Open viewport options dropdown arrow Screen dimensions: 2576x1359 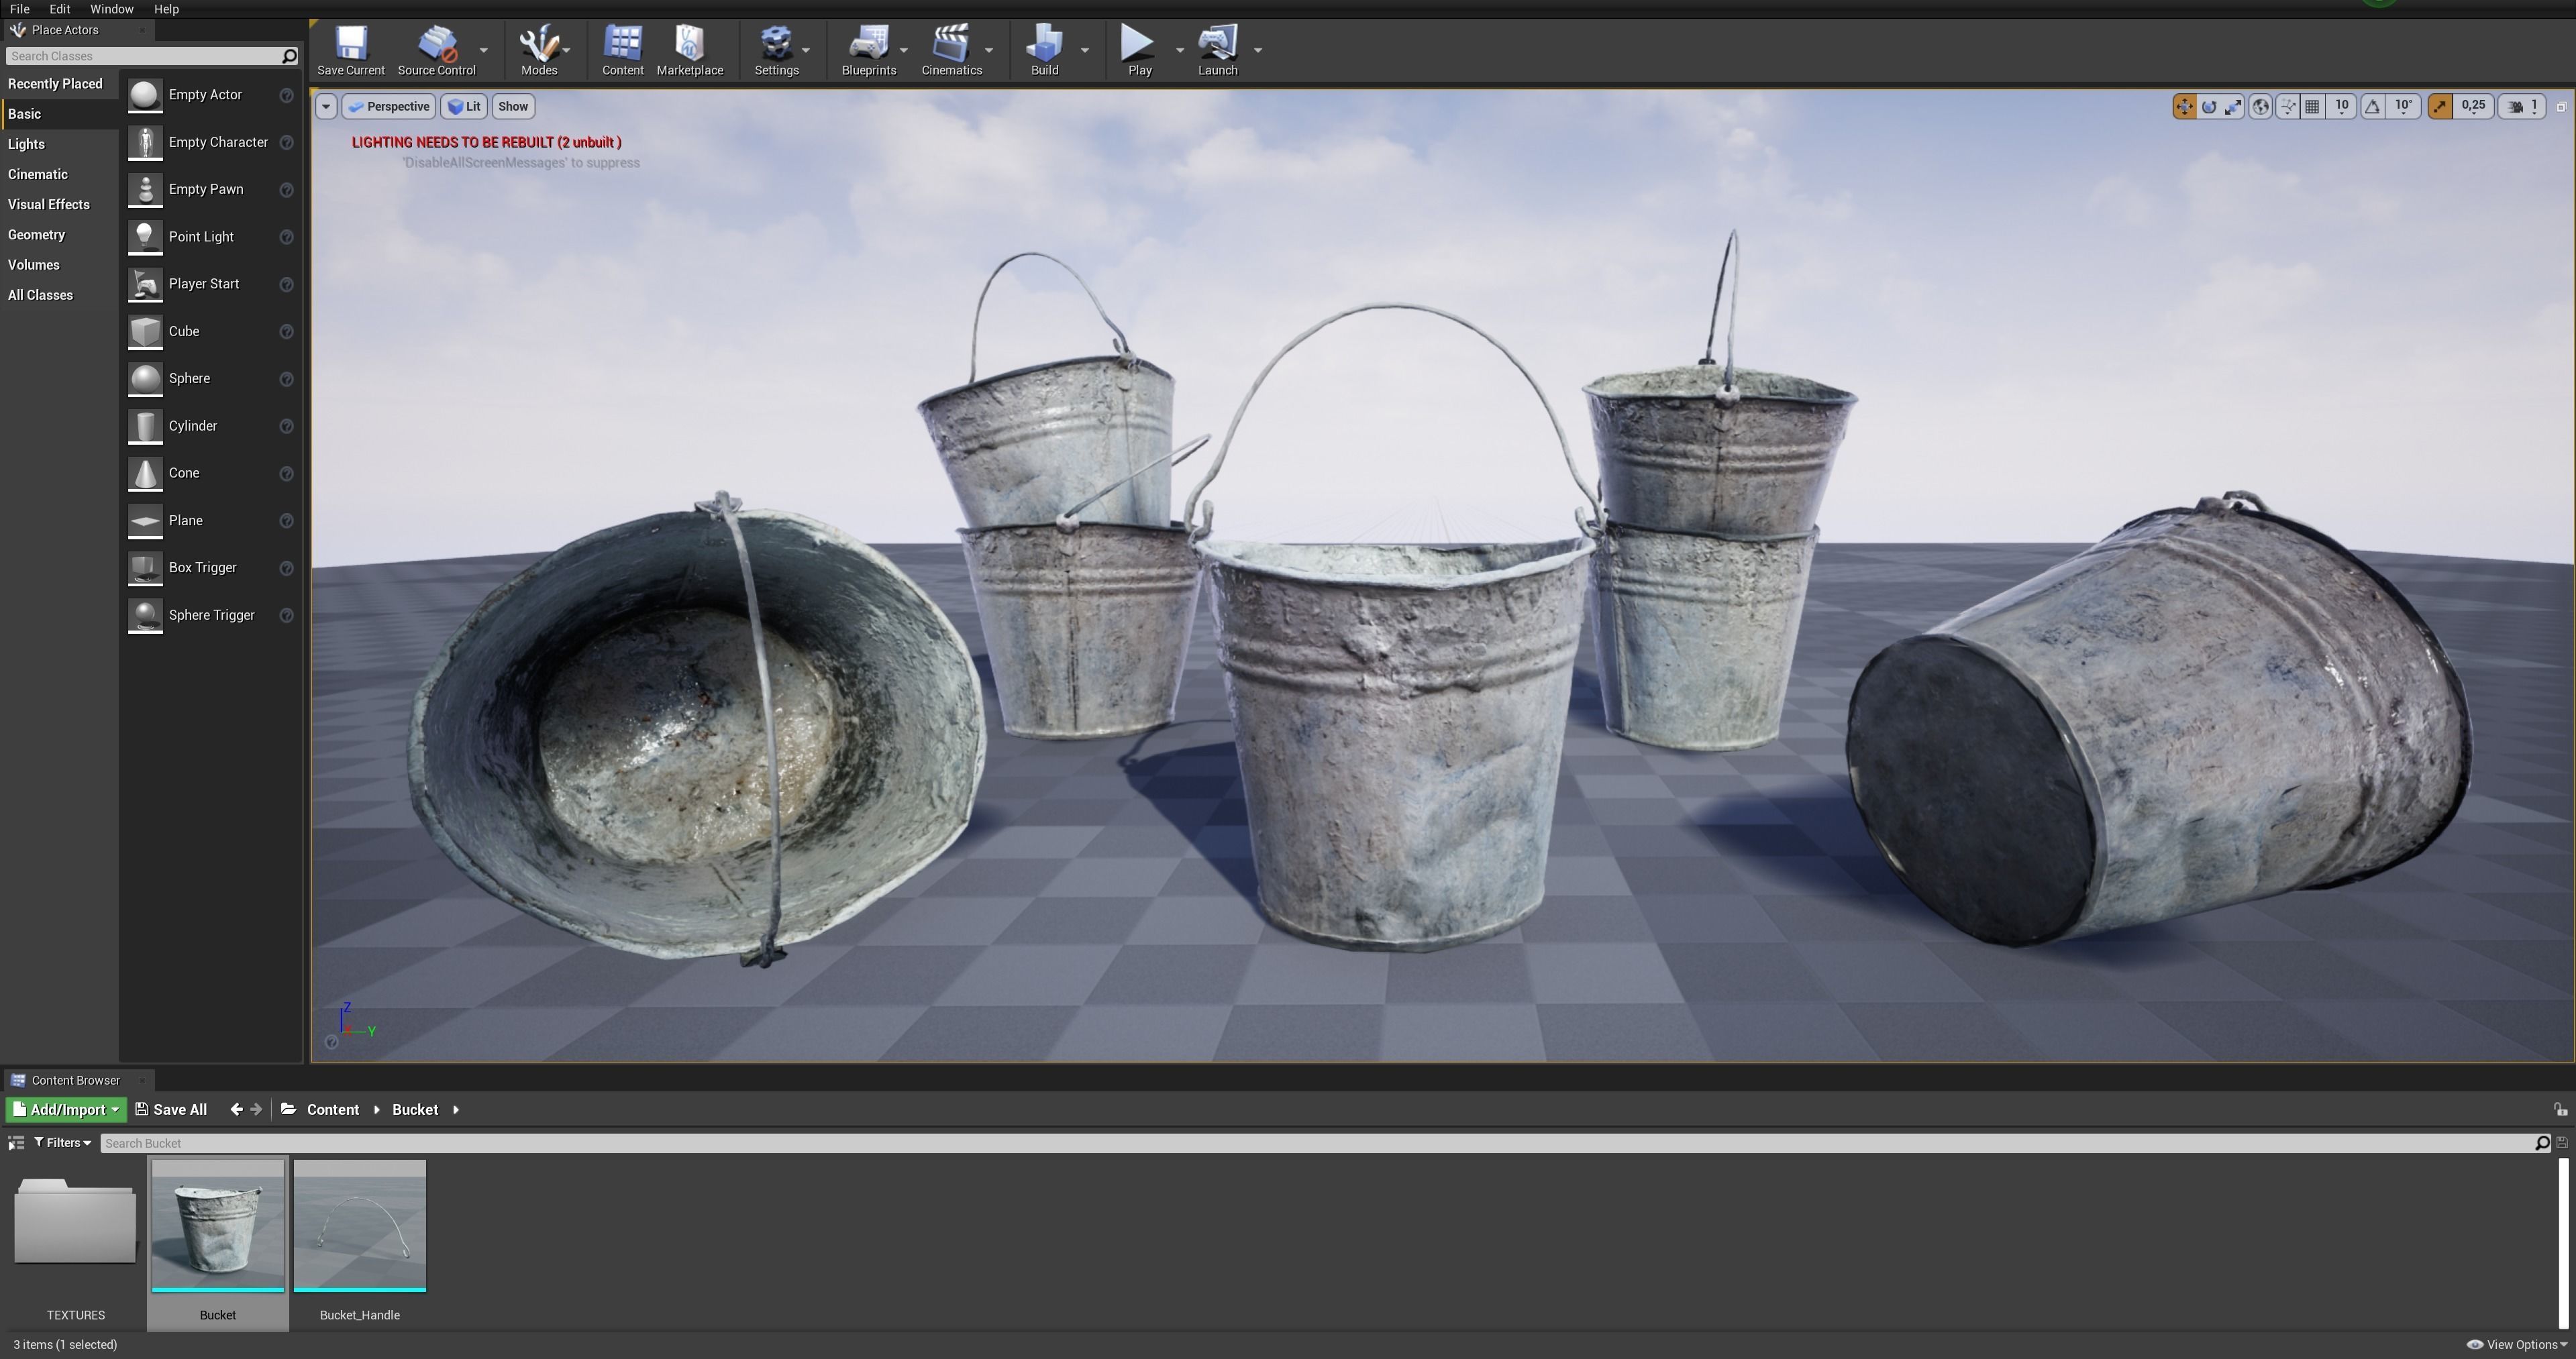coord(326,107)
